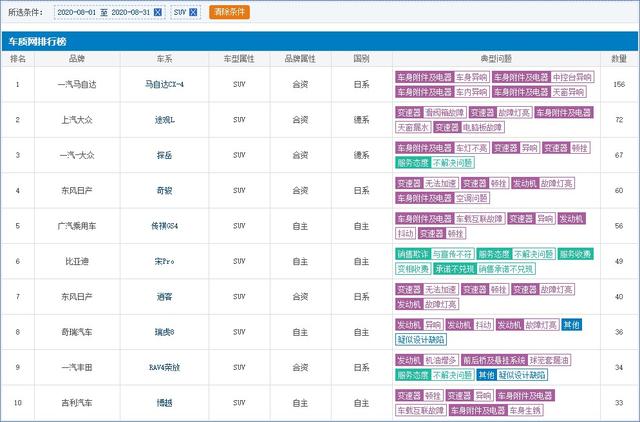Click the 中控台异响 problem tag
The image size is (640, 422).
tap(572, 77)
